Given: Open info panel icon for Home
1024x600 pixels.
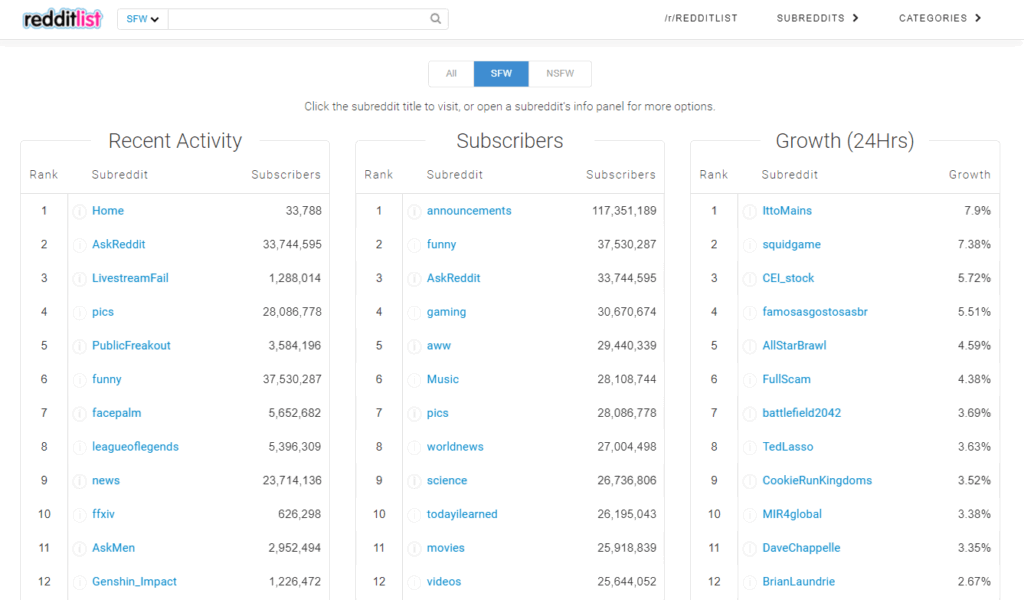Looking at the screenshot, I should (x=79, y=212).
